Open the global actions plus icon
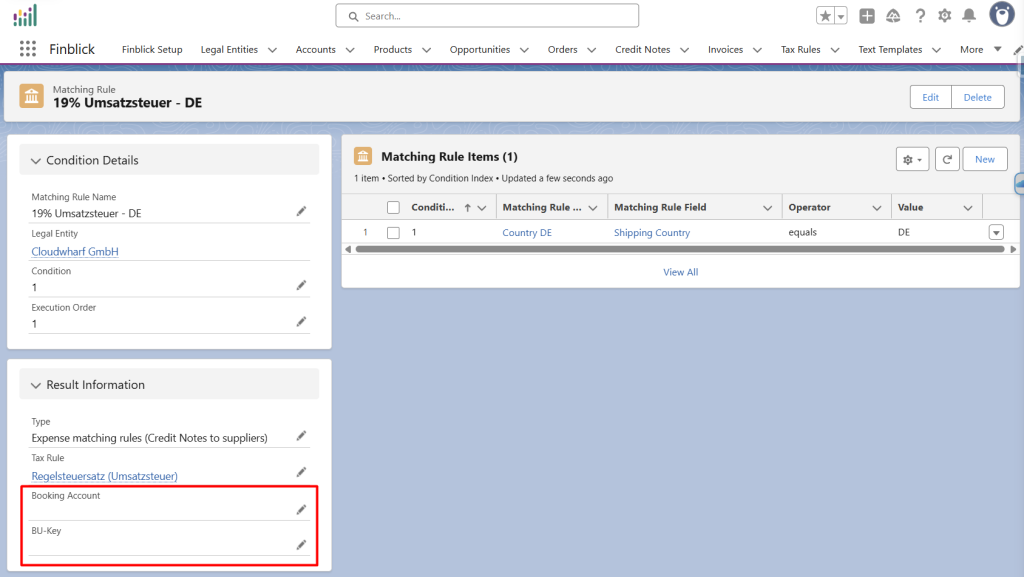 pos(867,16)
